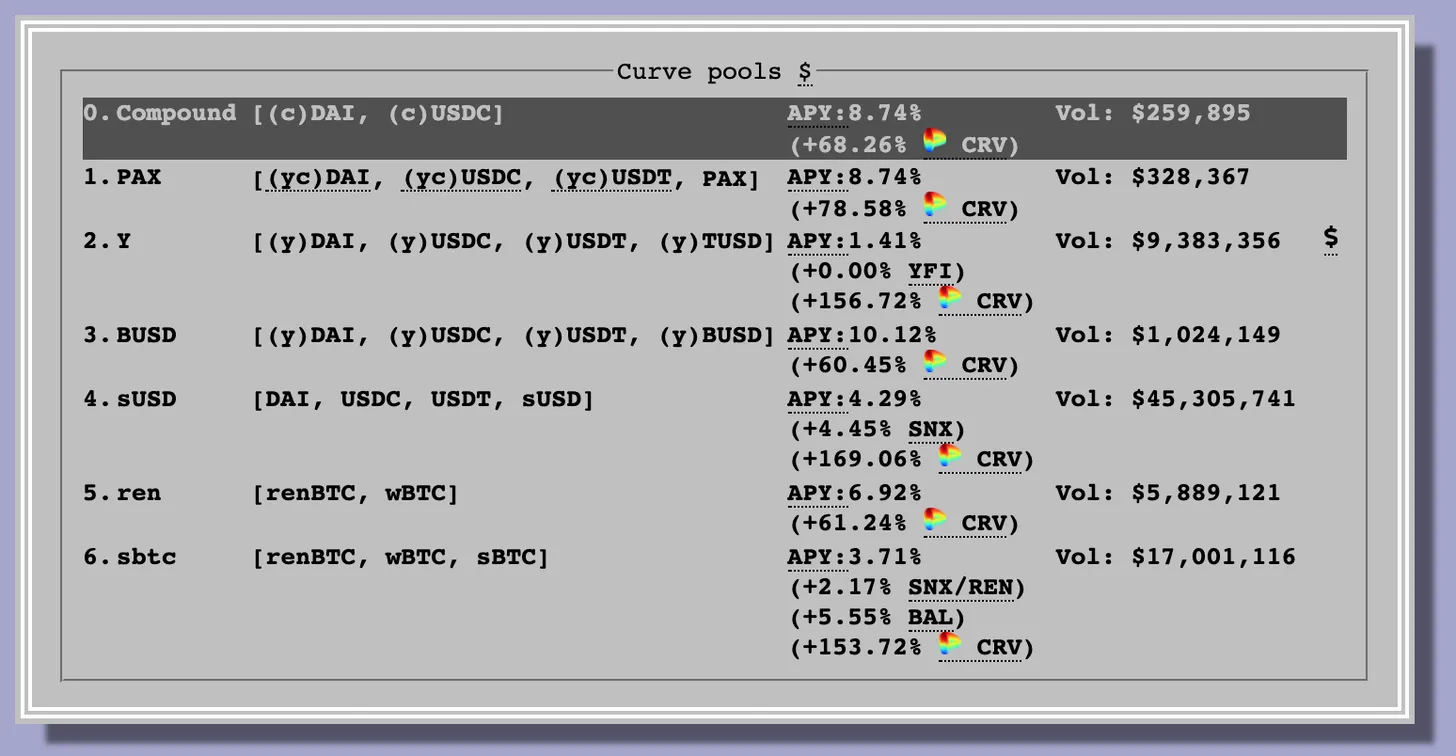Open the Compound pool row
The width and height of the screenshot is (1456, 756).
coord(176,113)
